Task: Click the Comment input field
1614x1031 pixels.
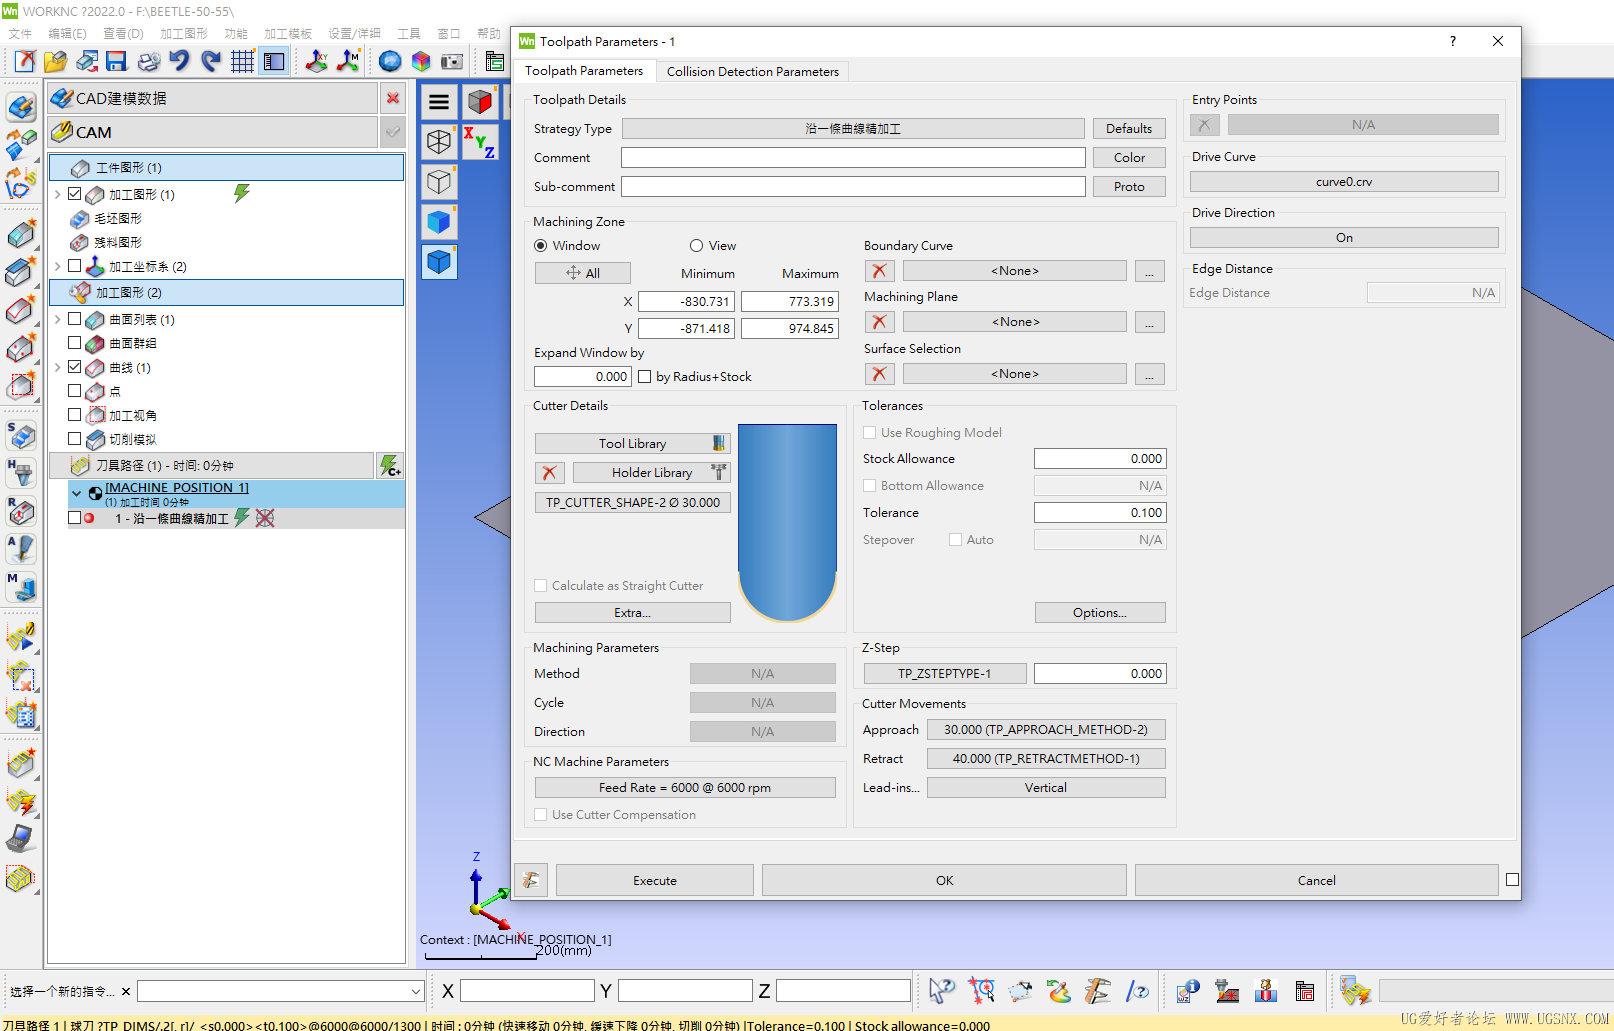Action: pos(853,158)
